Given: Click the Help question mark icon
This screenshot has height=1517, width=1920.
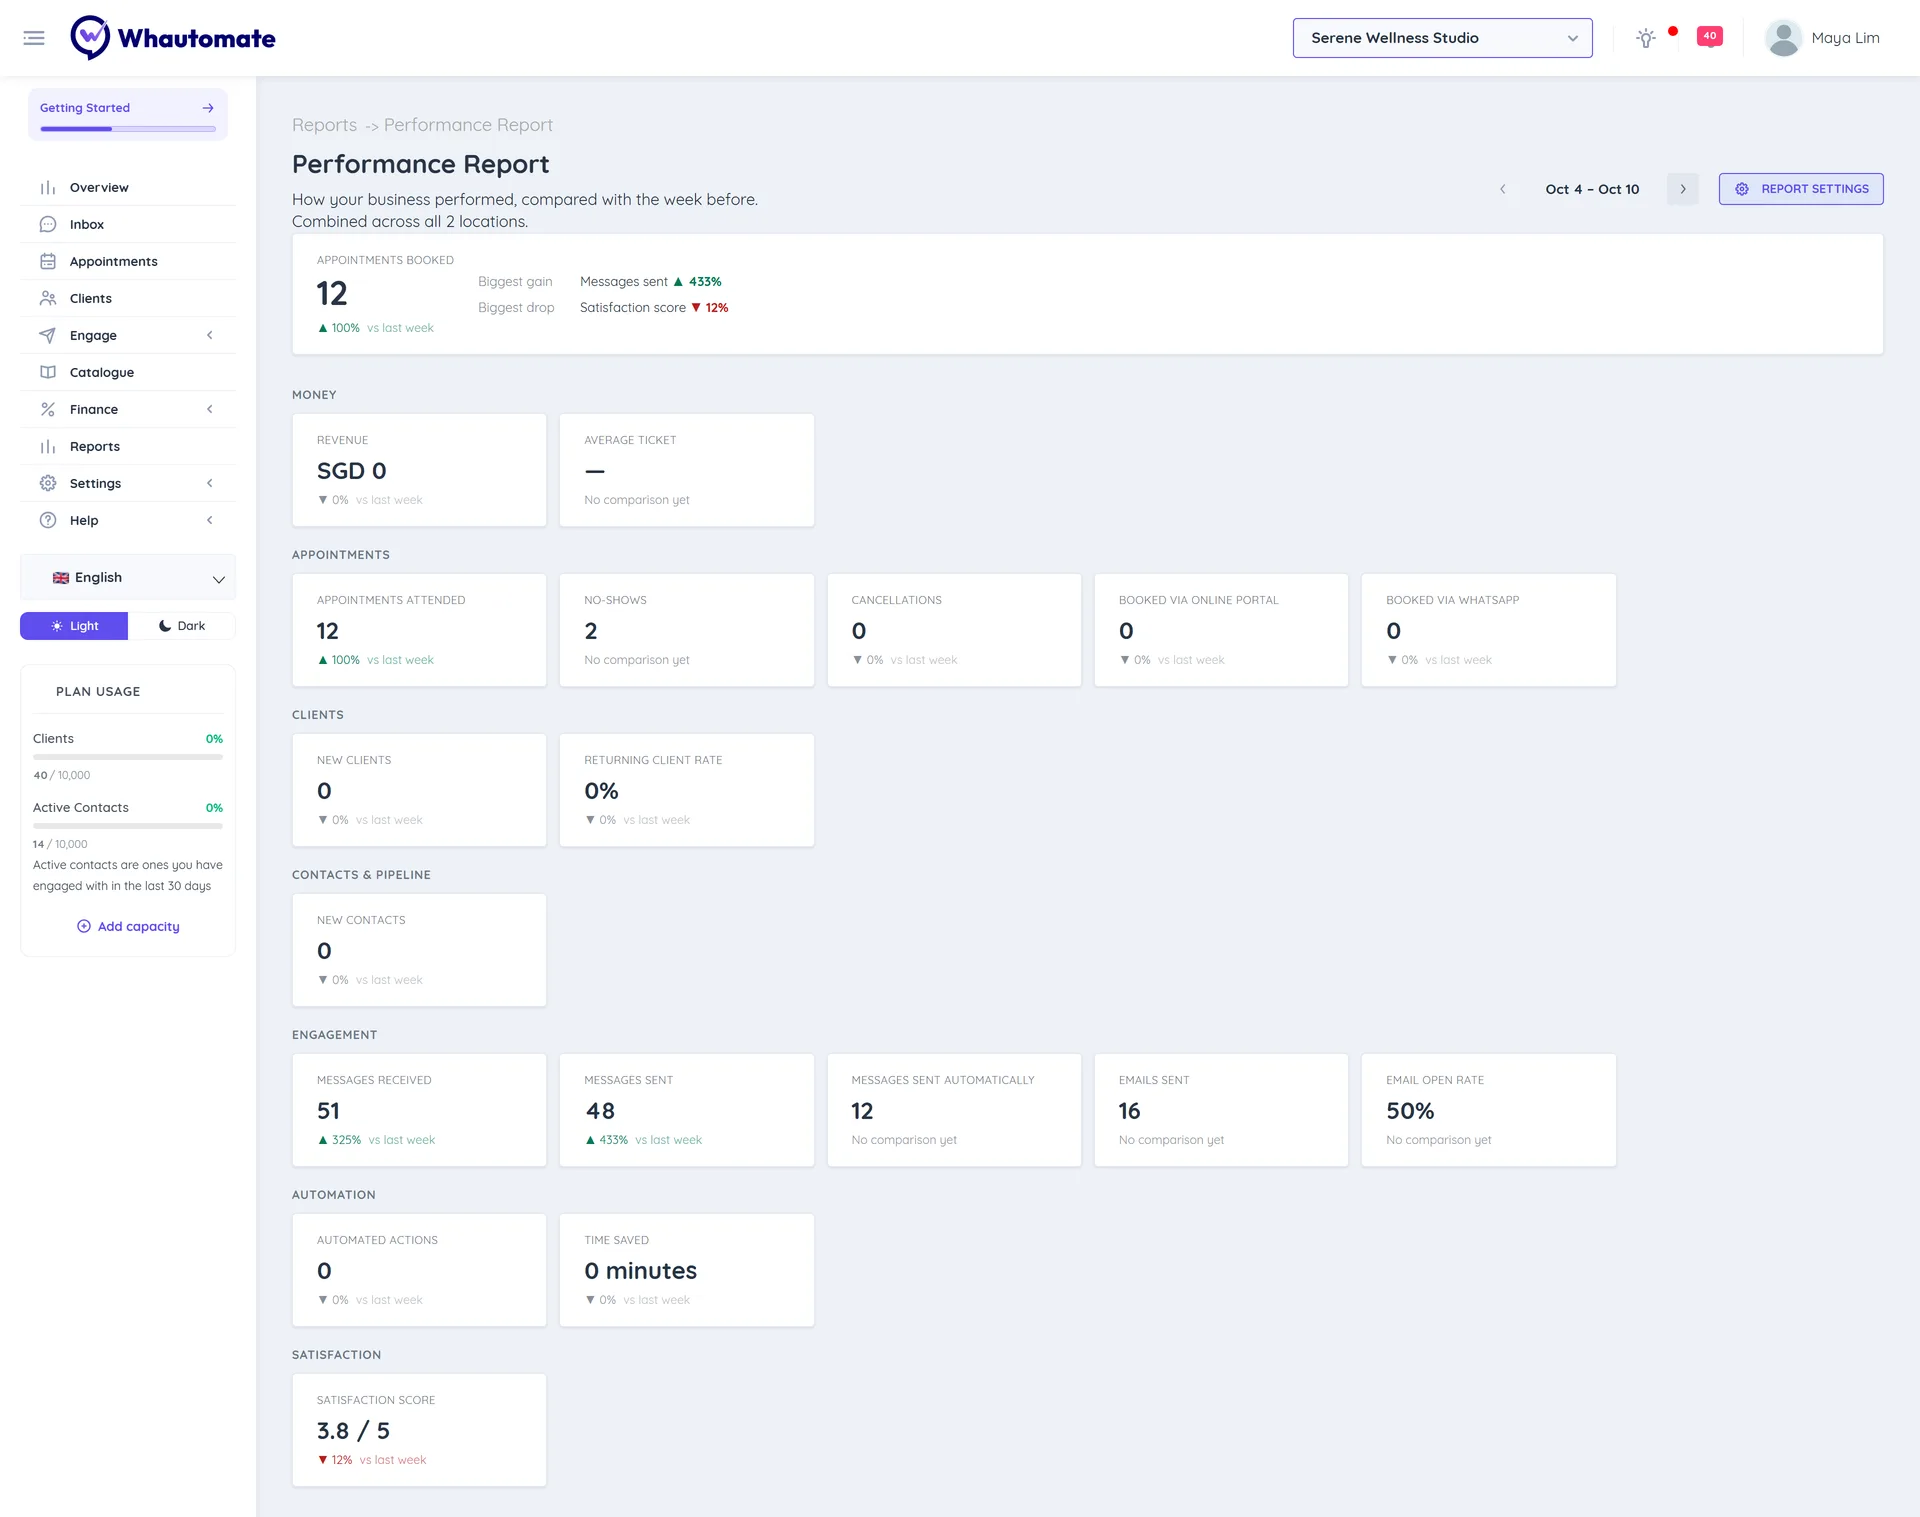Looking at the screenshot, I should (48, 521).
